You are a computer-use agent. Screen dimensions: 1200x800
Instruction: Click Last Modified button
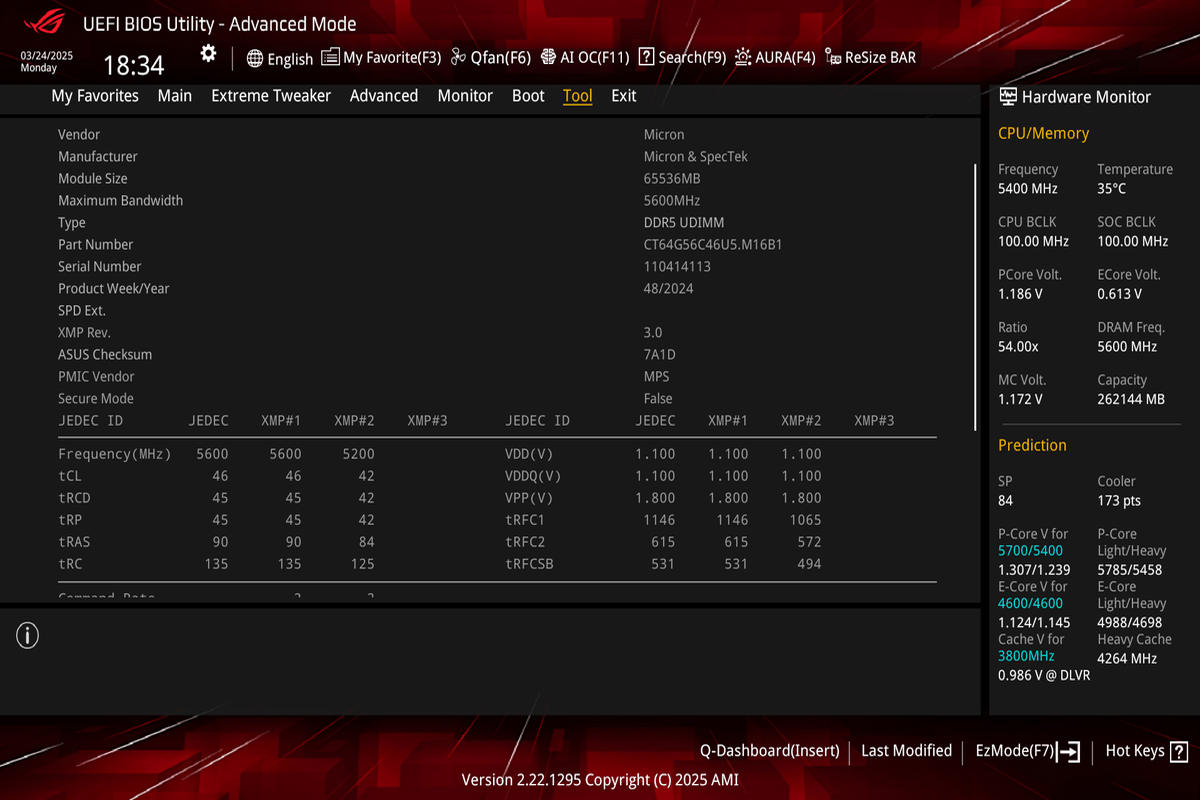coord(906,751)
